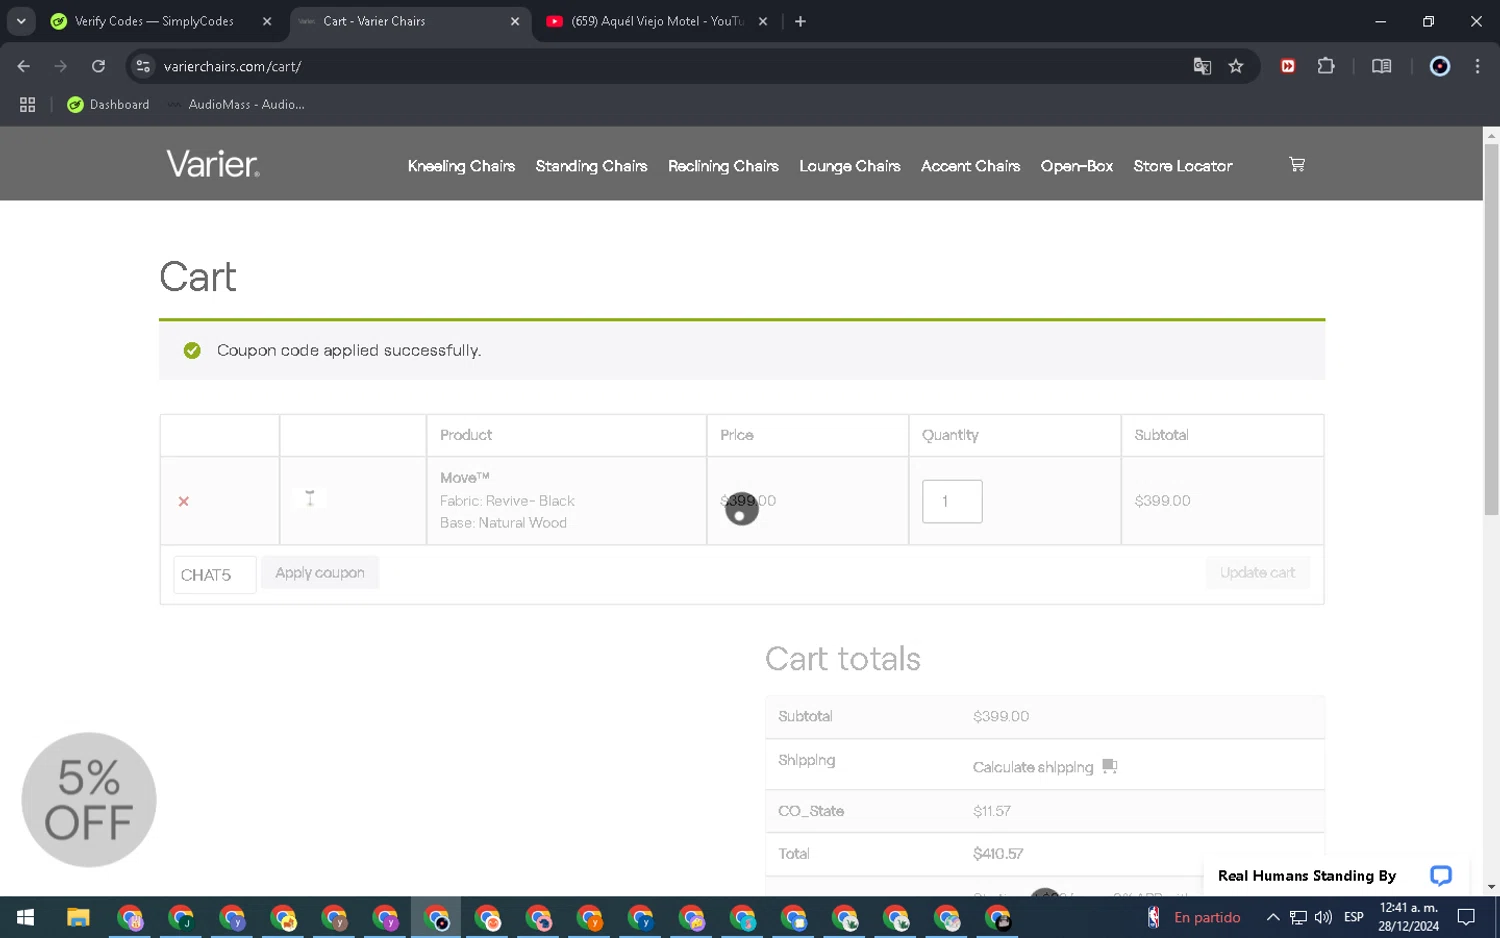Click the coupon code field with CHAT5
This screenshot has height=938, width=1500.
click(x=215, y=575)
